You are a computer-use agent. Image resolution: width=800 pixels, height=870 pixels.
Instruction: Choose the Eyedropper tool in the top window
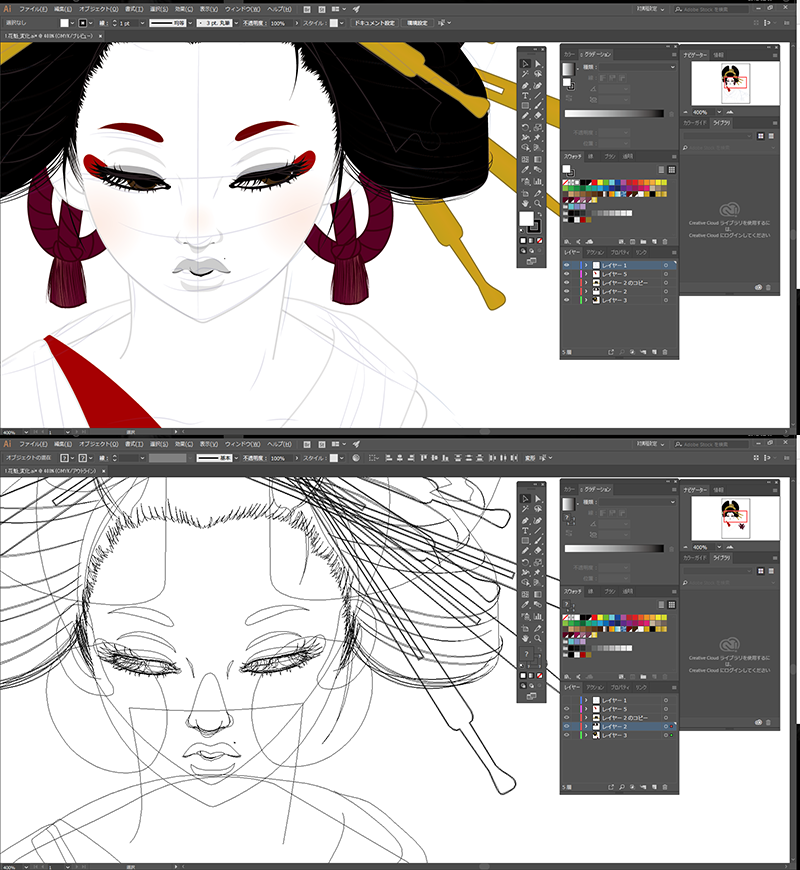(525, 170)
